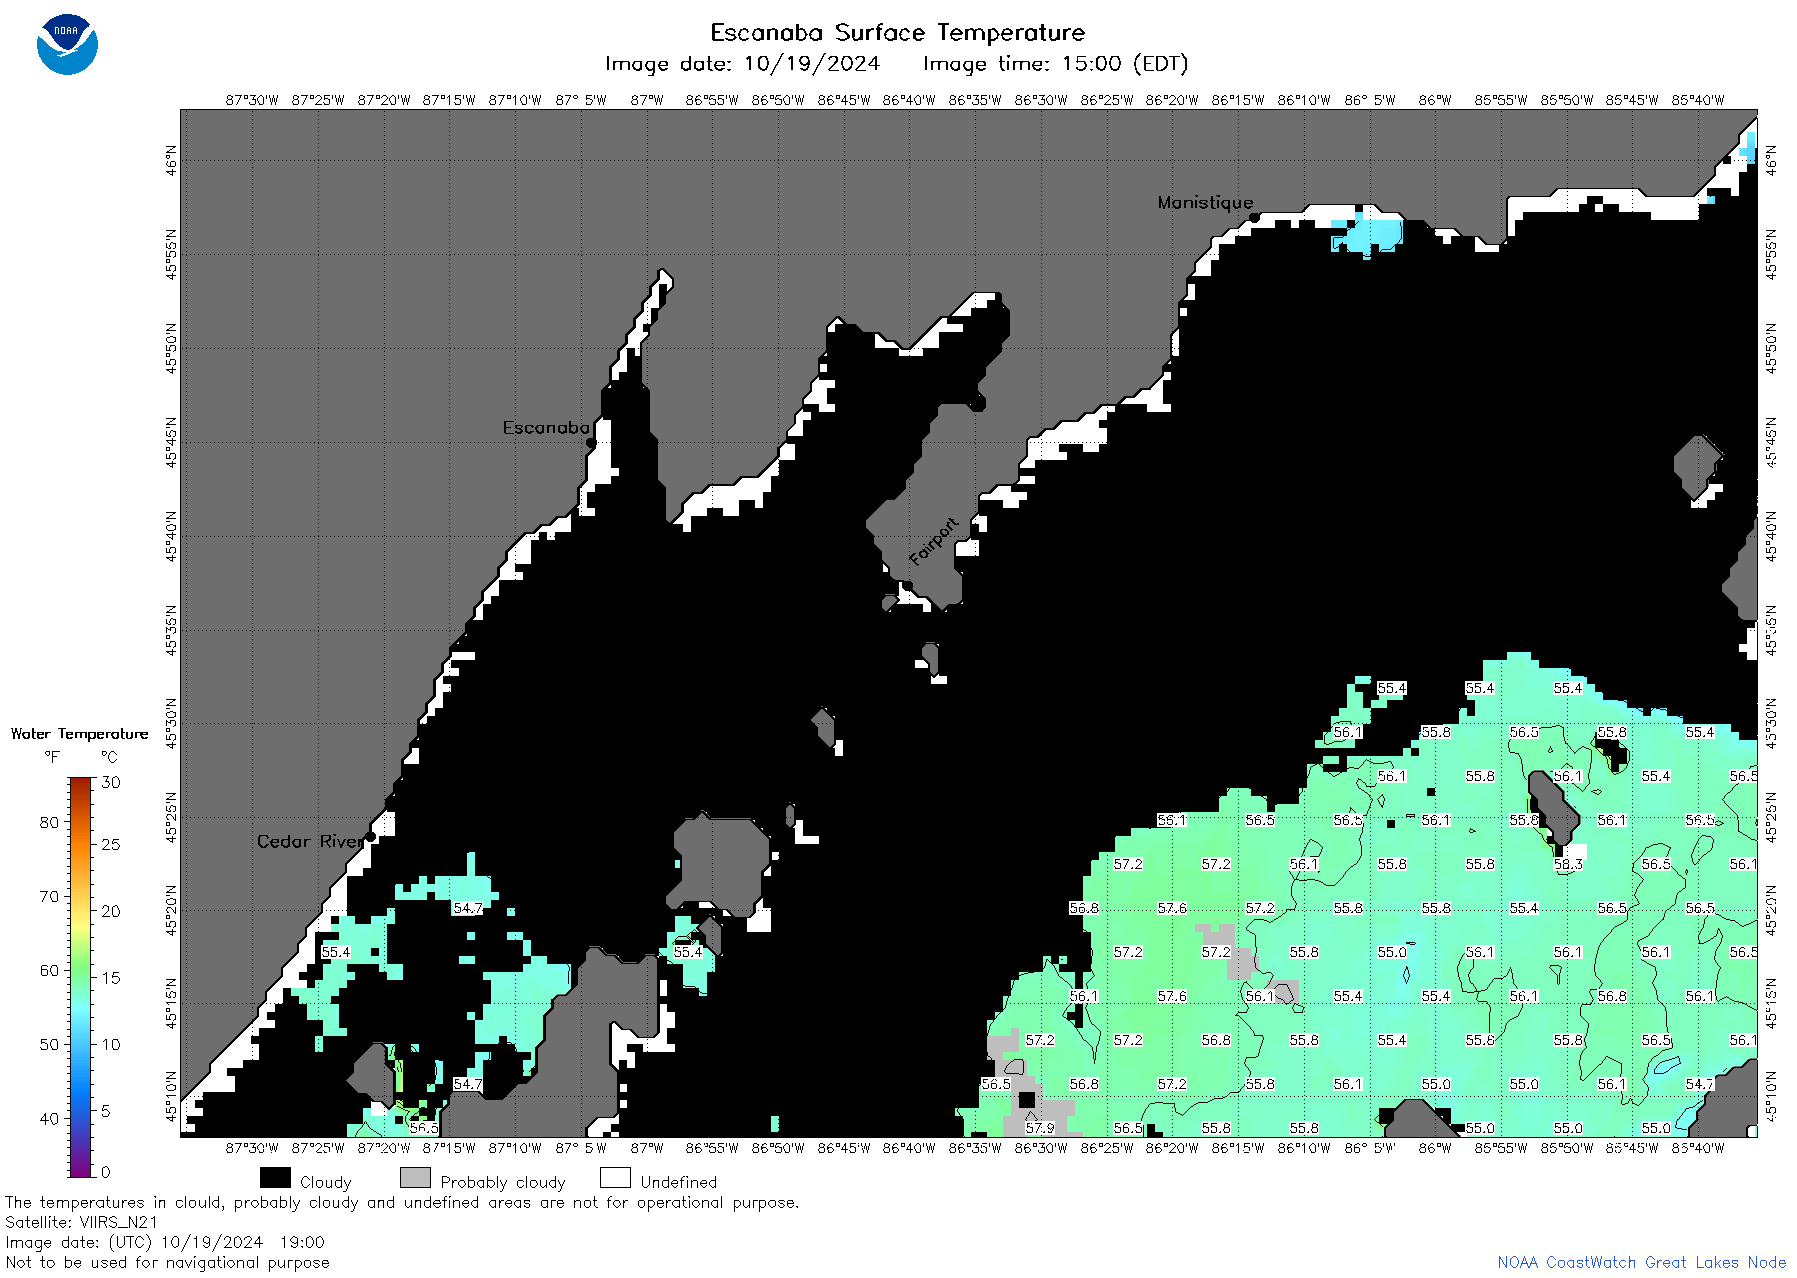Click the 57.9 temperature reading

pyautogui.click(x=1040, y=1128)
